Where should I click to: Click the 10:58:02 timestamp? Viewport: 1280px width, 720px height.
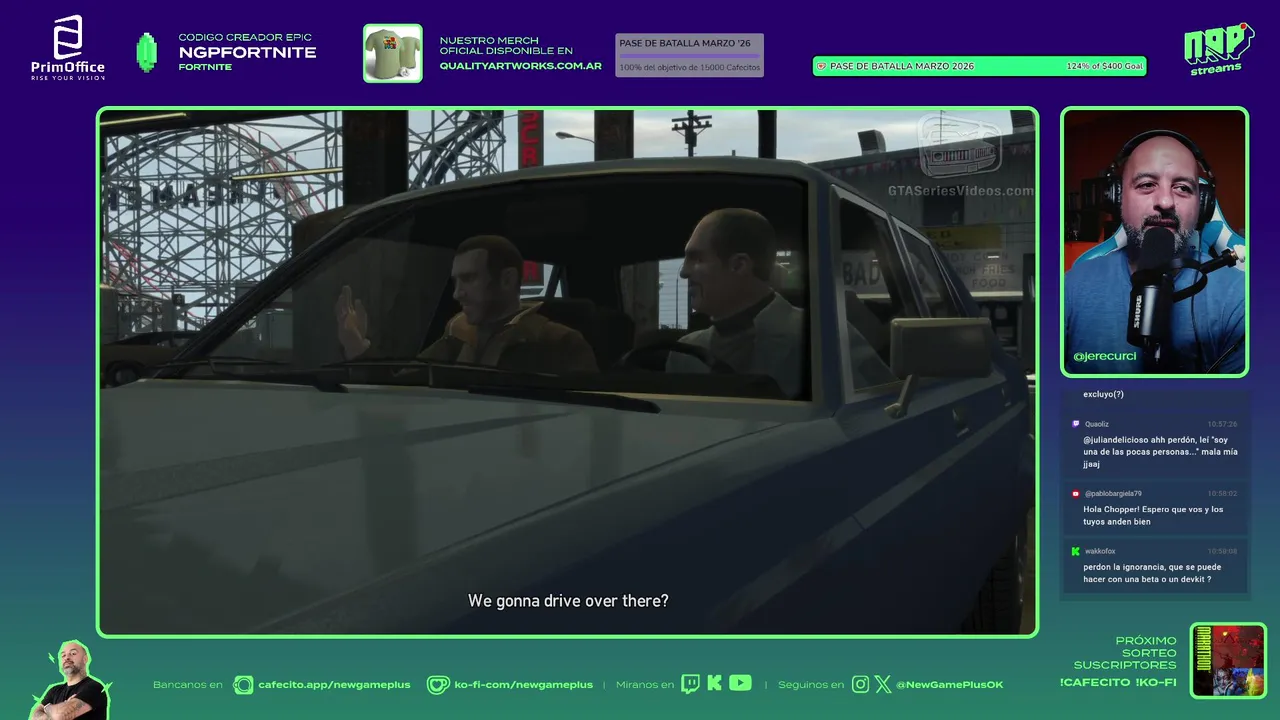[1222, 493]
